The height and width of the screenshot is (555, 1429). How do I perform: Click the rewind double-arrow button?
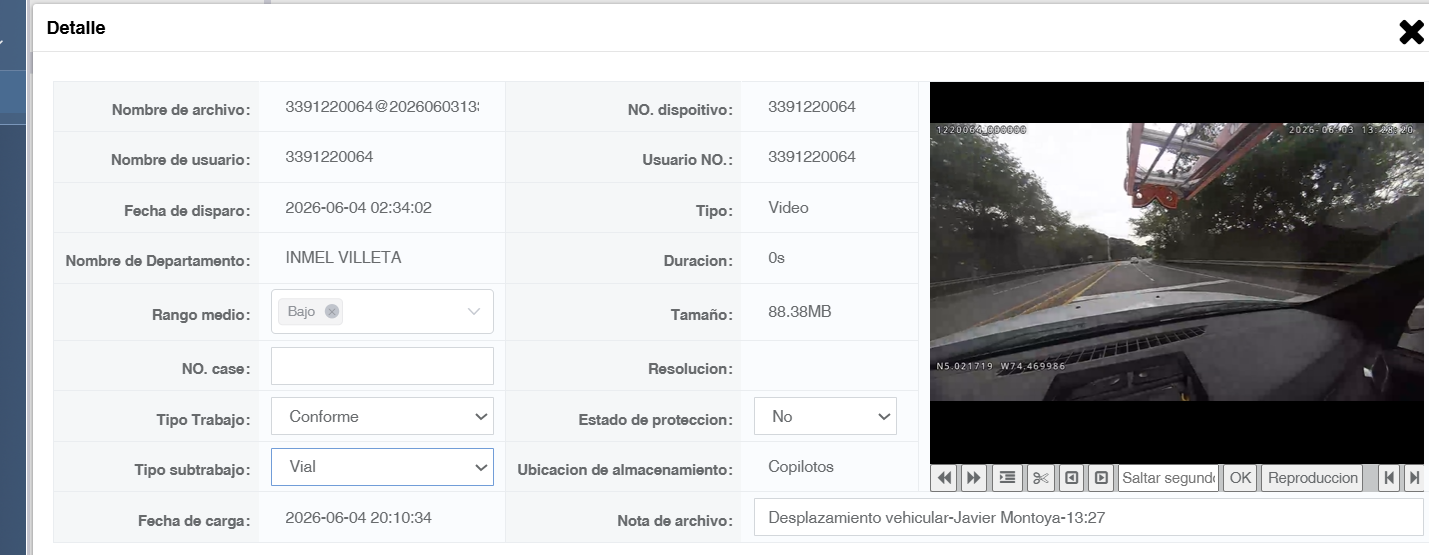click(x=944, y=478)
